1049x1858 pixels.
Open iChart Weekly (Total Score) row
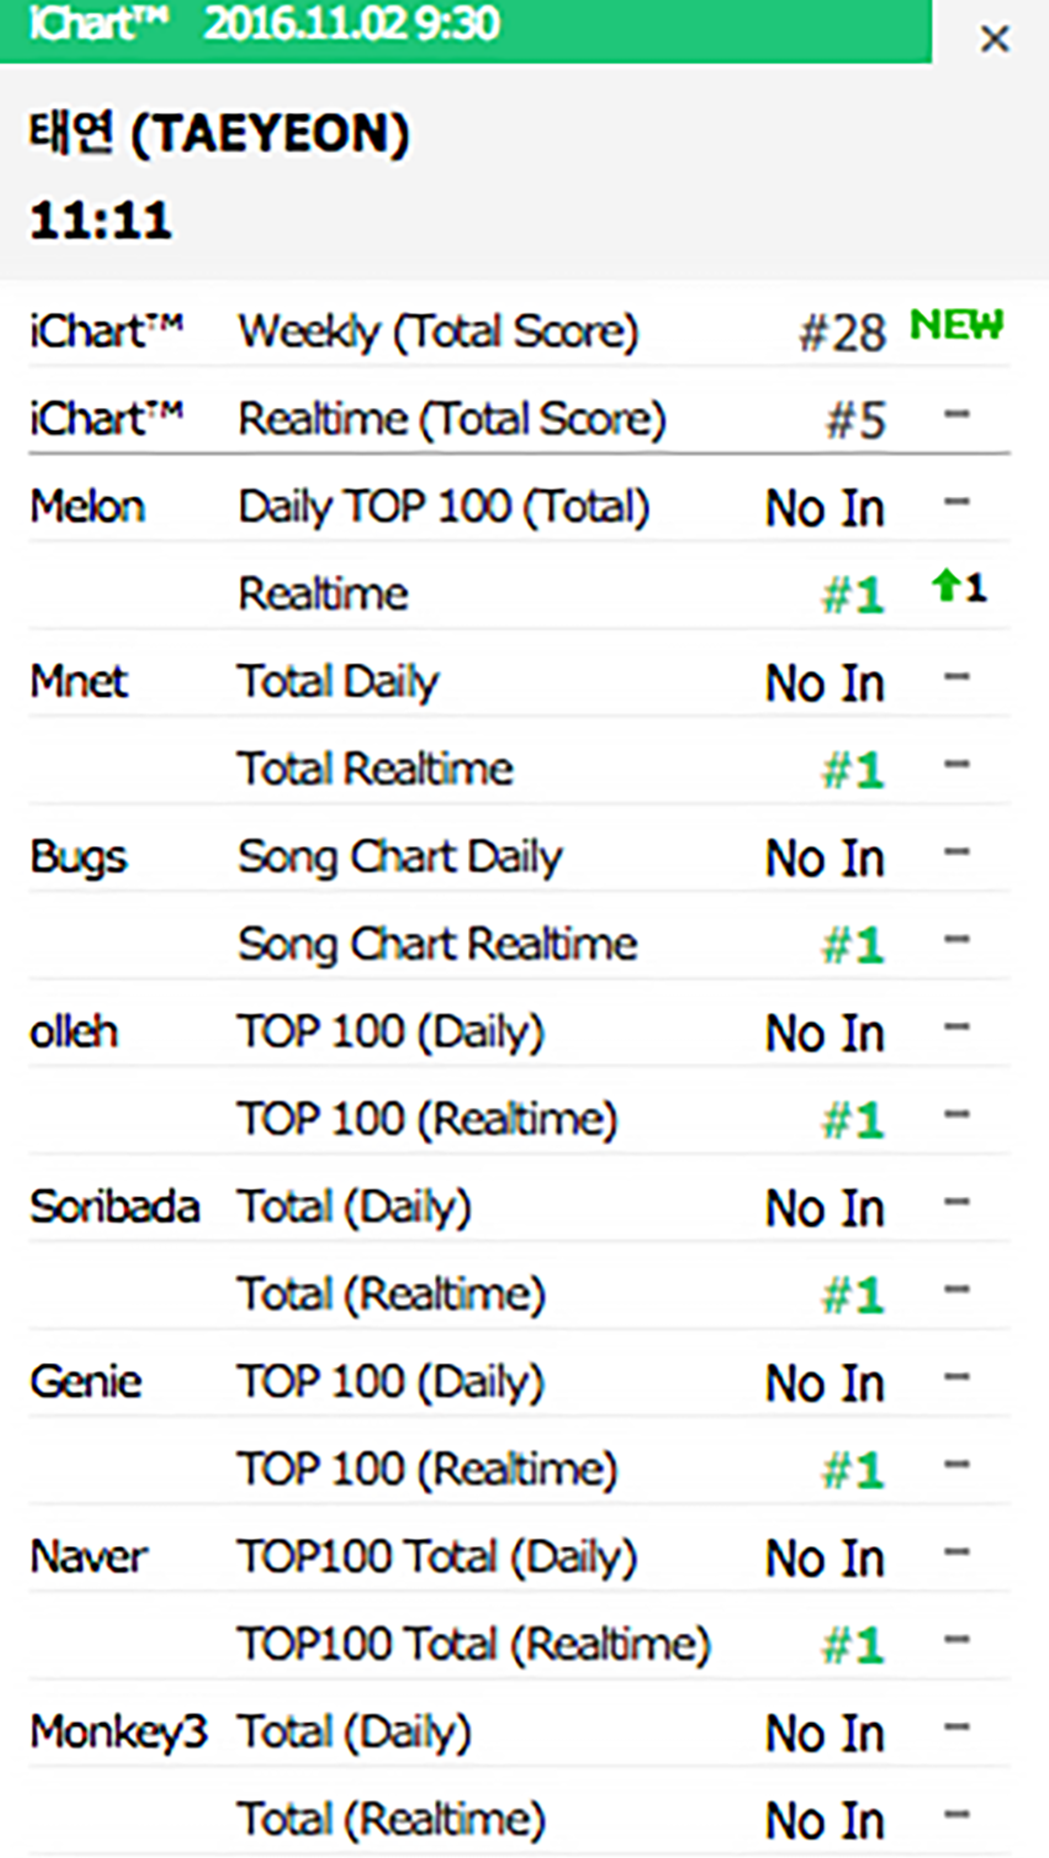[438, 332]
